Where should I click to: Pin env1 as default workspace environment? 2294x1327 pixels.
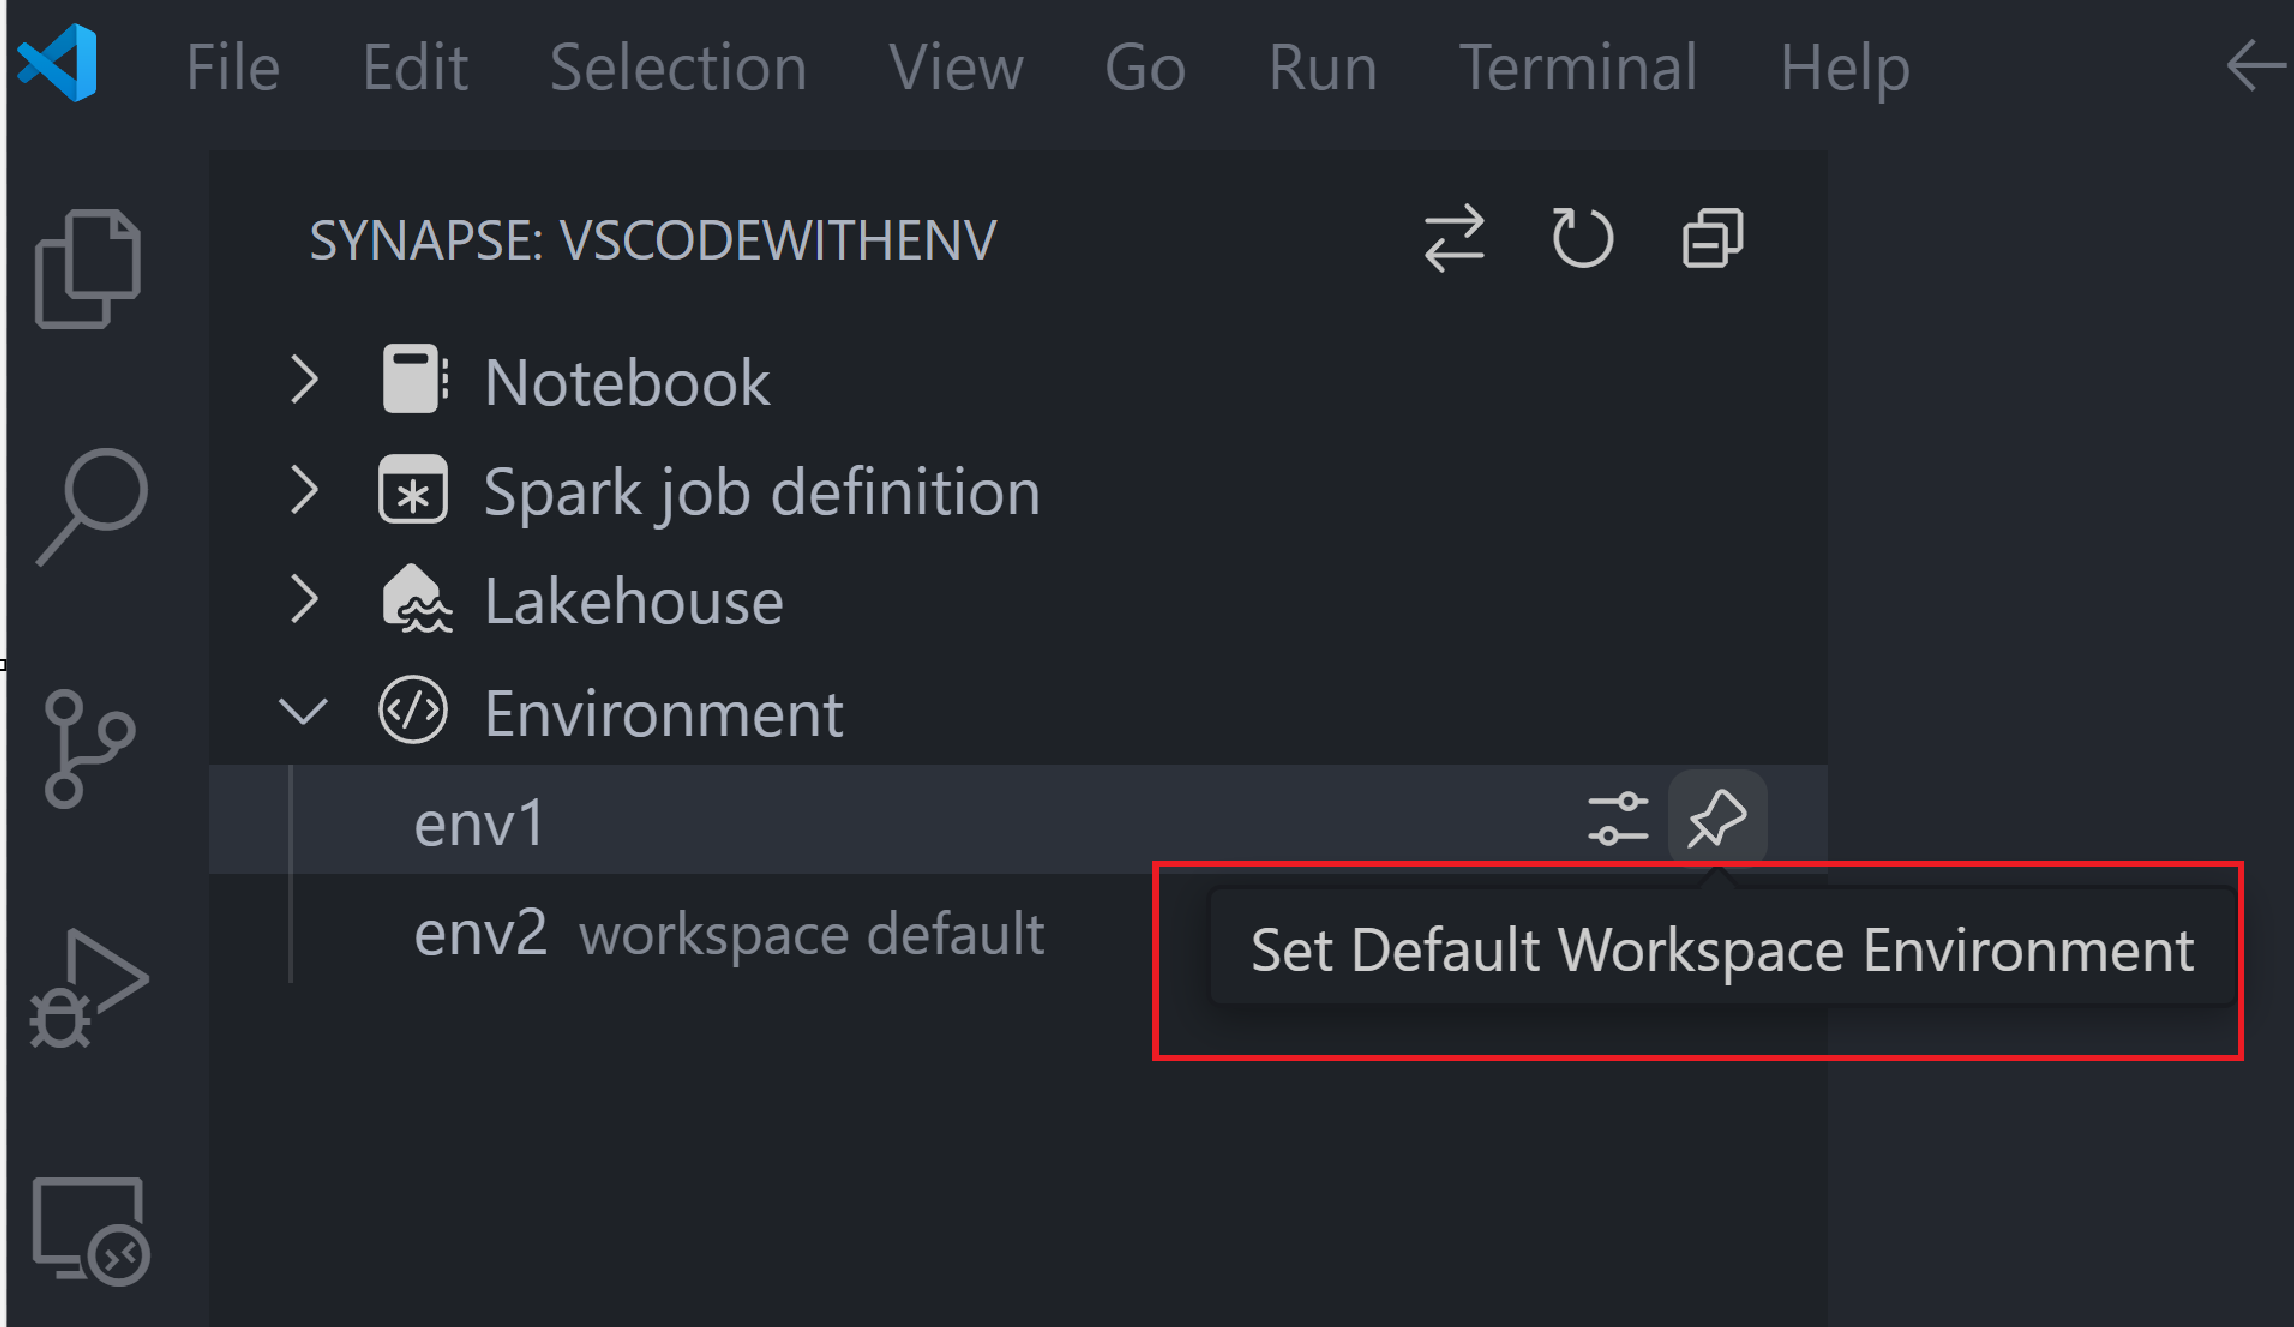point(1717,819)
